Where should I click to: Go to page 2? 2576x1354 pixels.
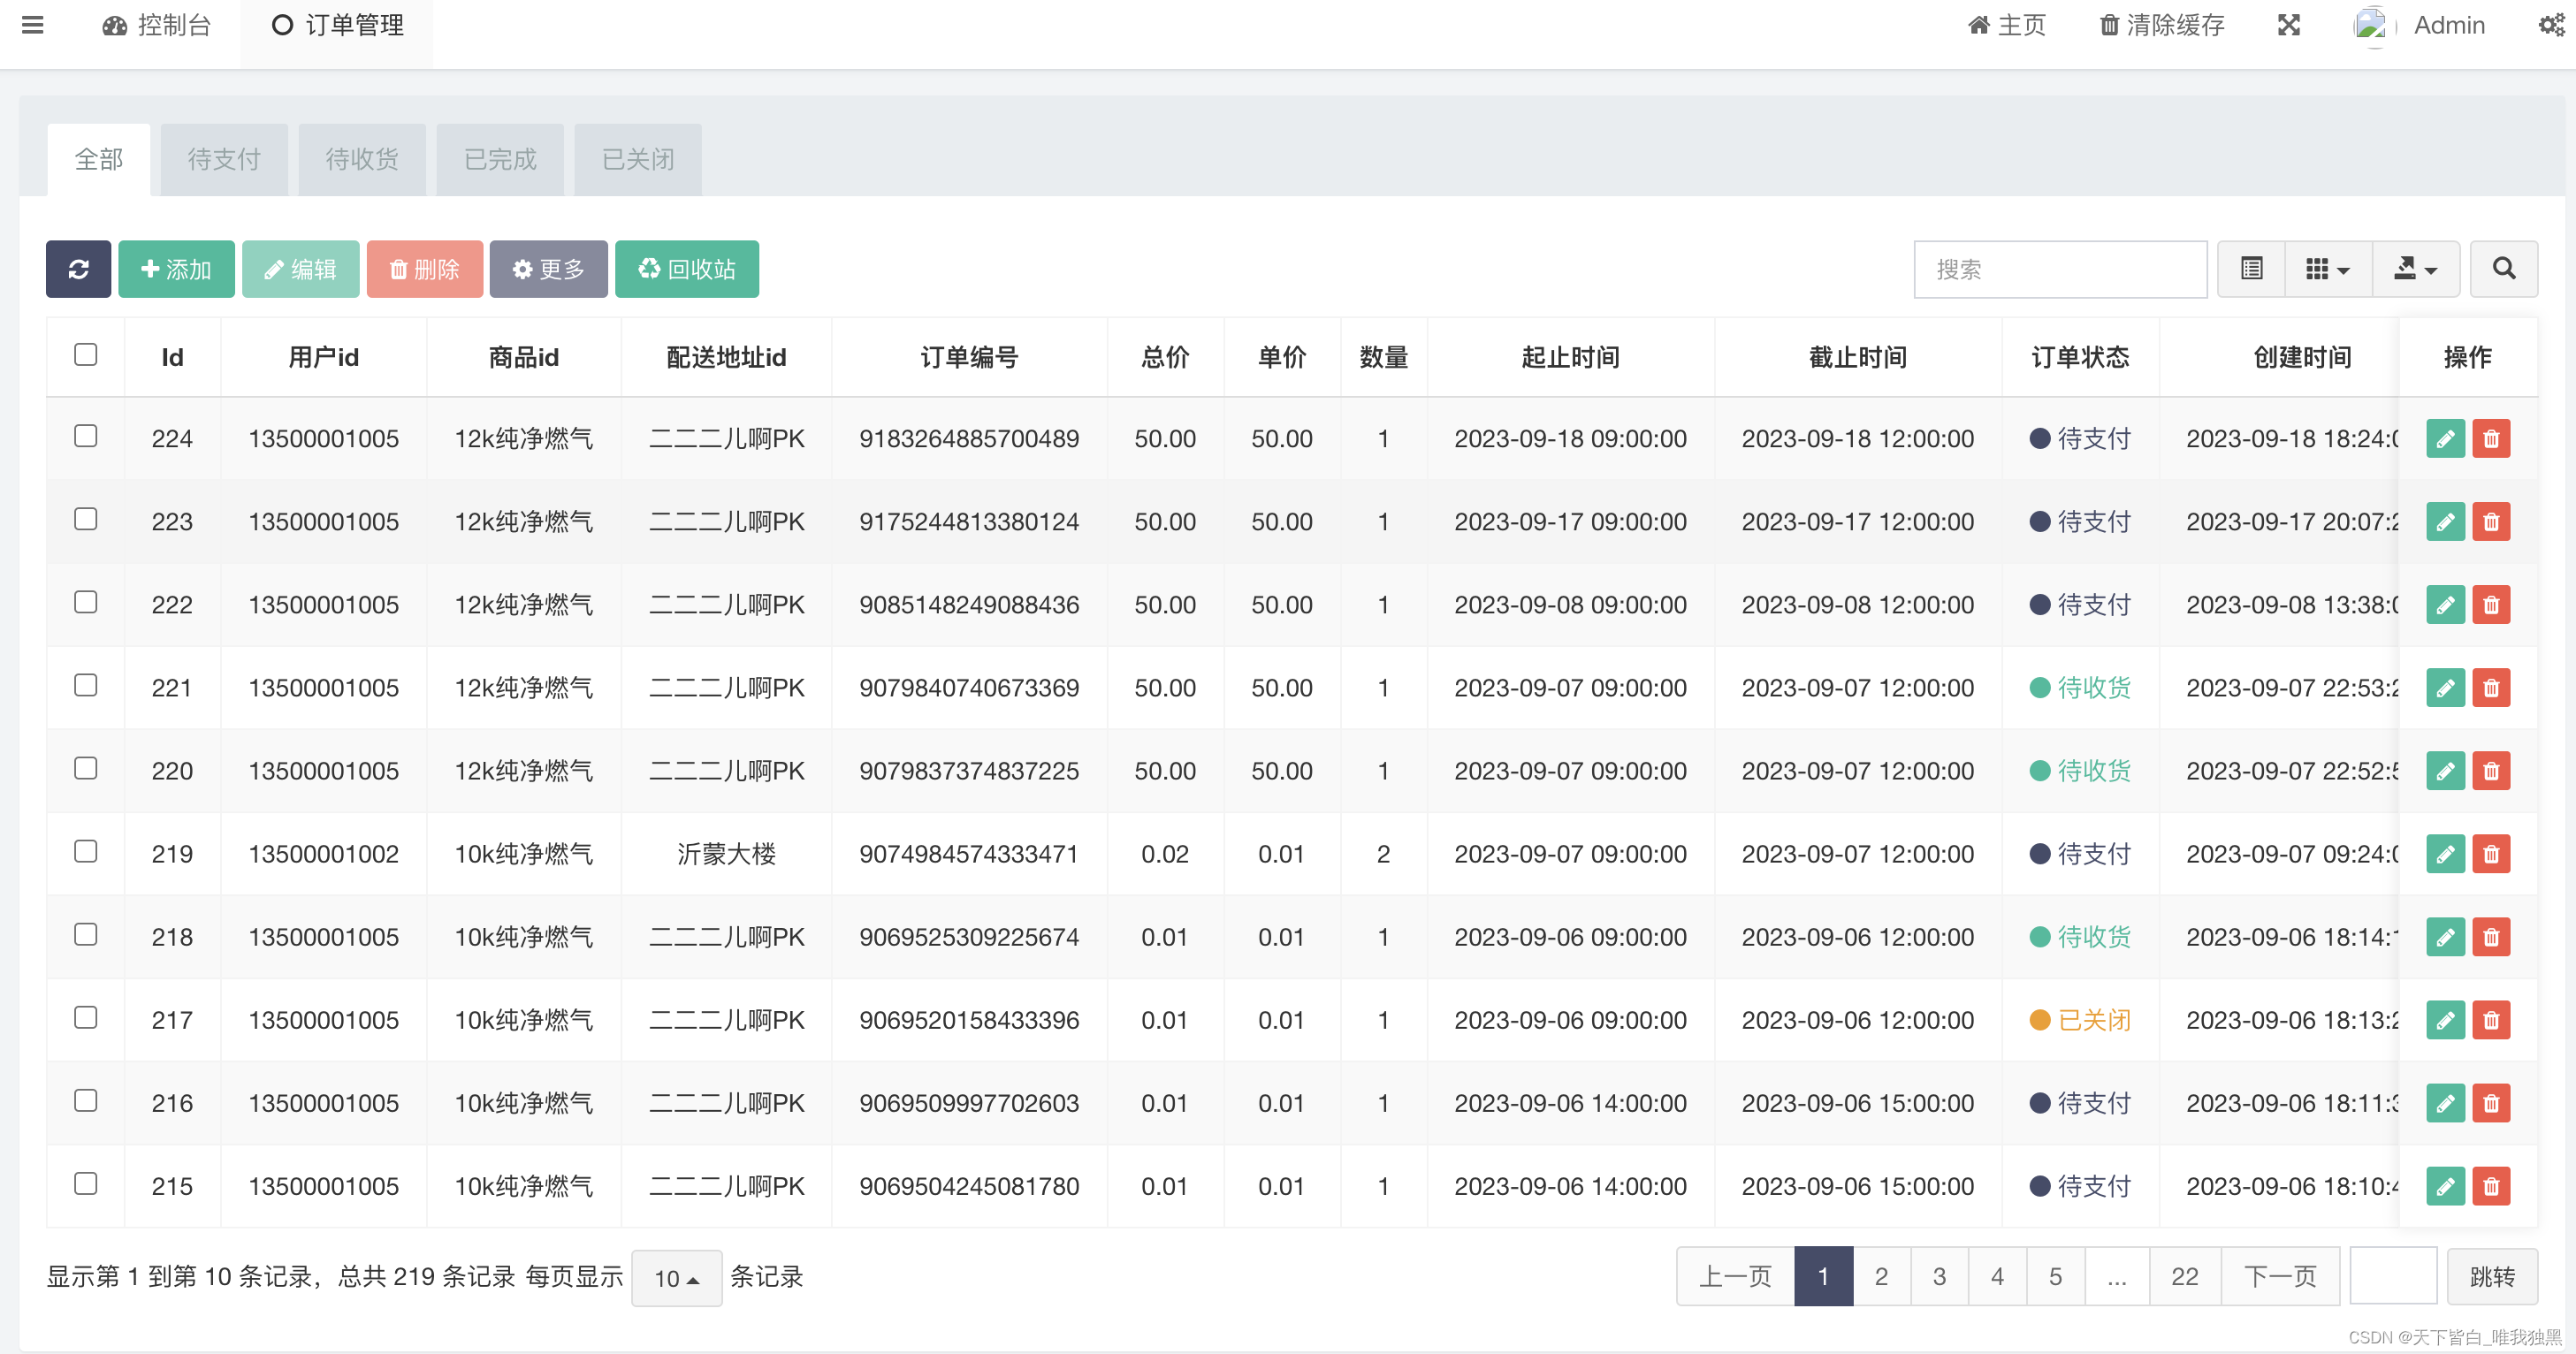click(x=1881, y=1276)
